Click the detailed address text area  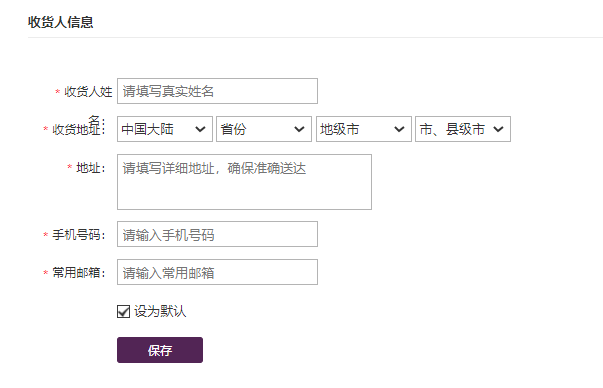[x=245, y=182]
